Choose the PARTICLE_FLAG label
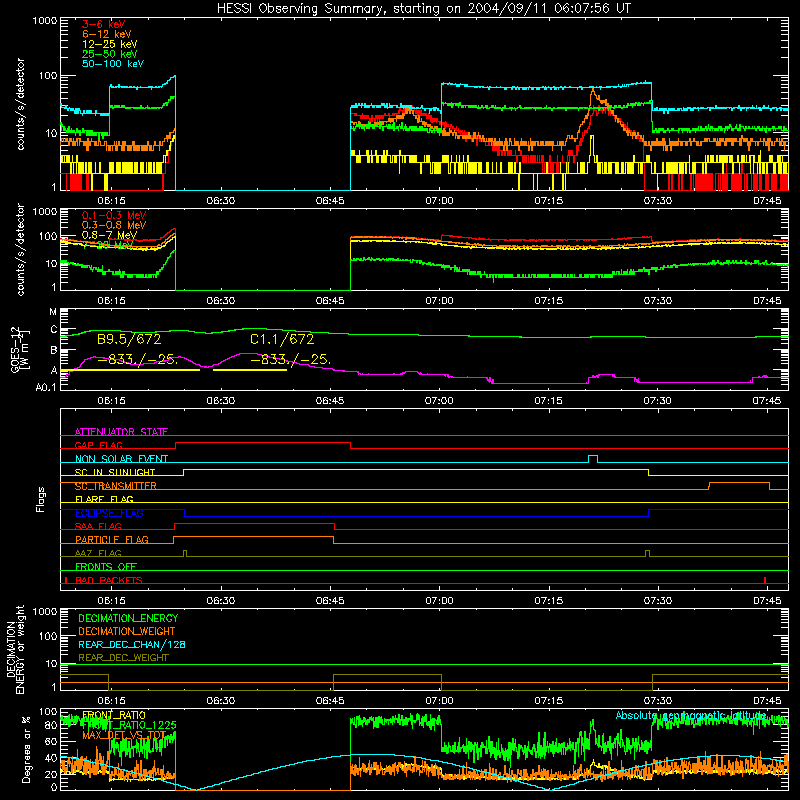 pyautogui.click(x=112, y=540)
